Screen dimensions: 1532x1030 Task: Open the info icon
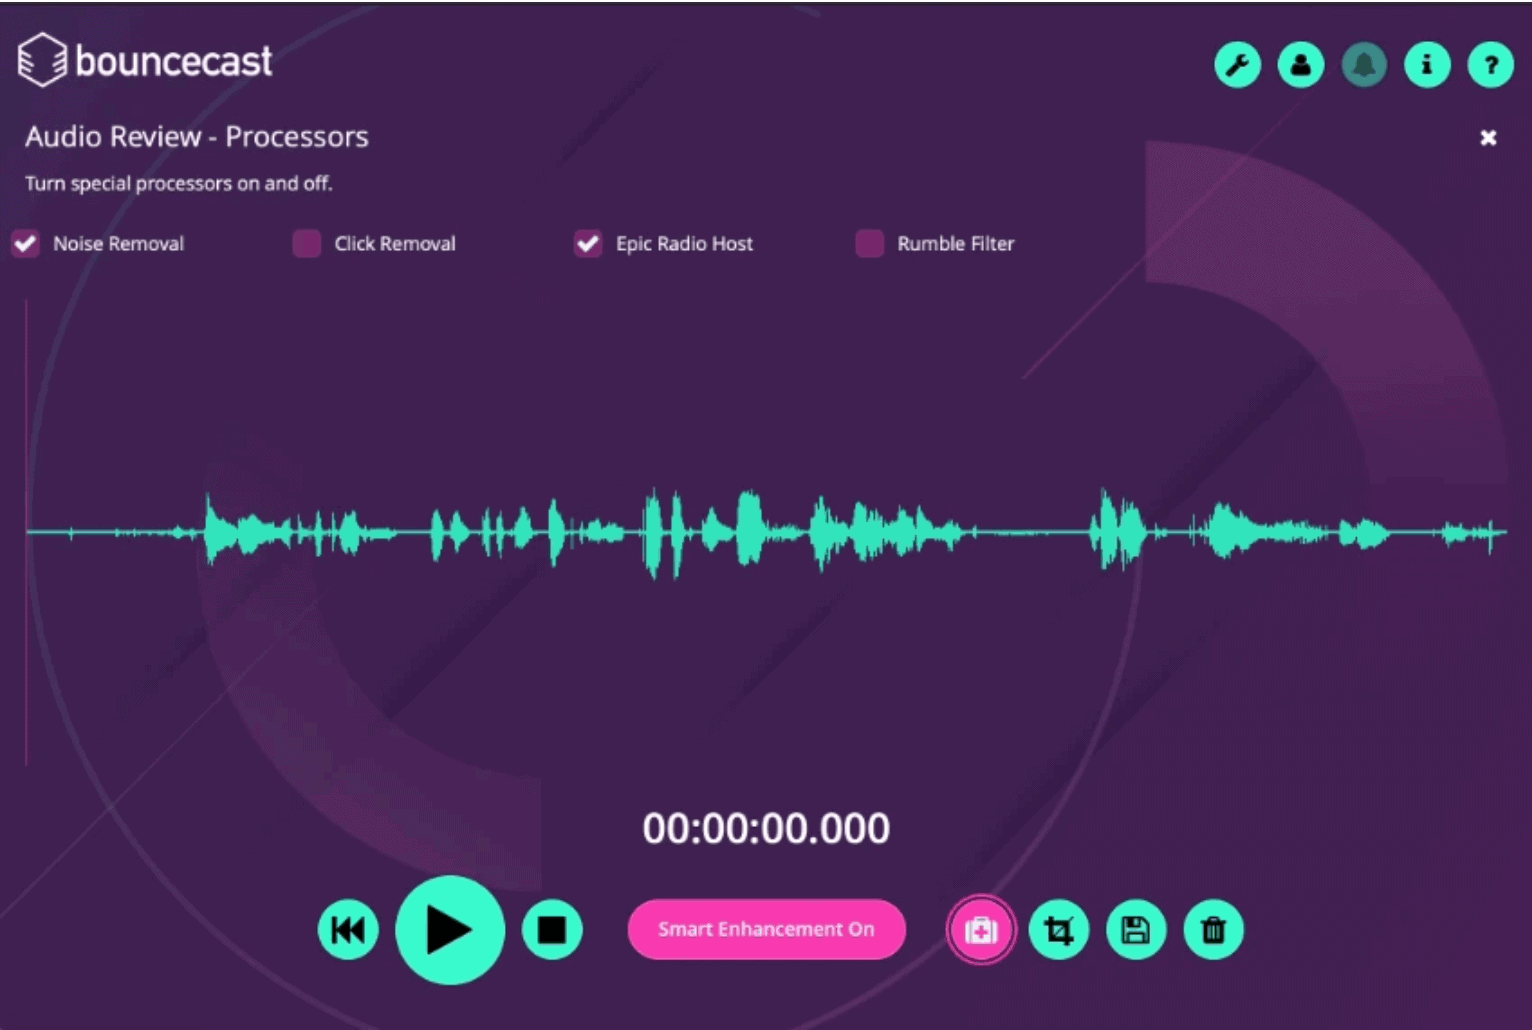(1427, 65)
